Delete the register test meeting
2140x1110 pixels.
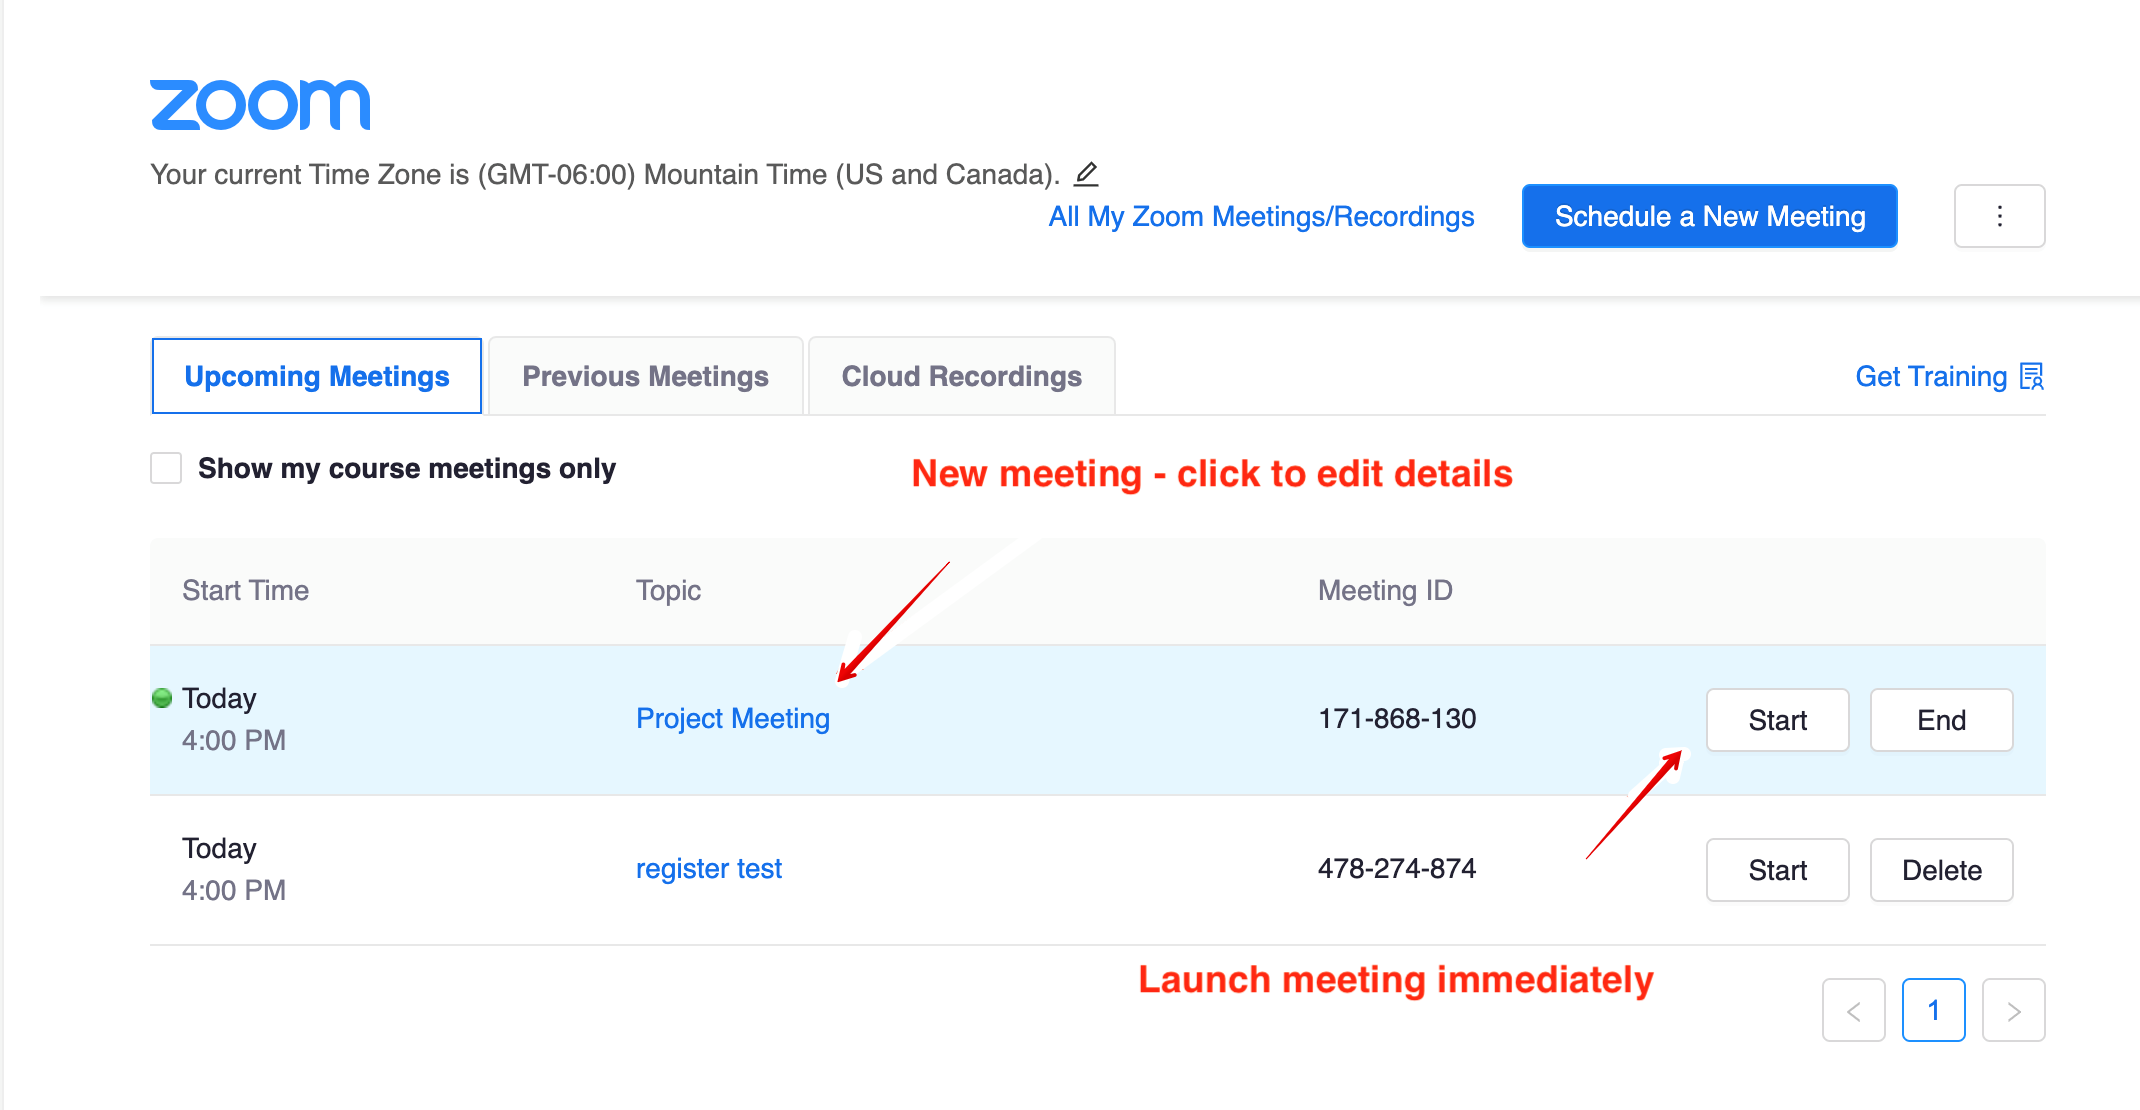click(x=1941, y=870)
